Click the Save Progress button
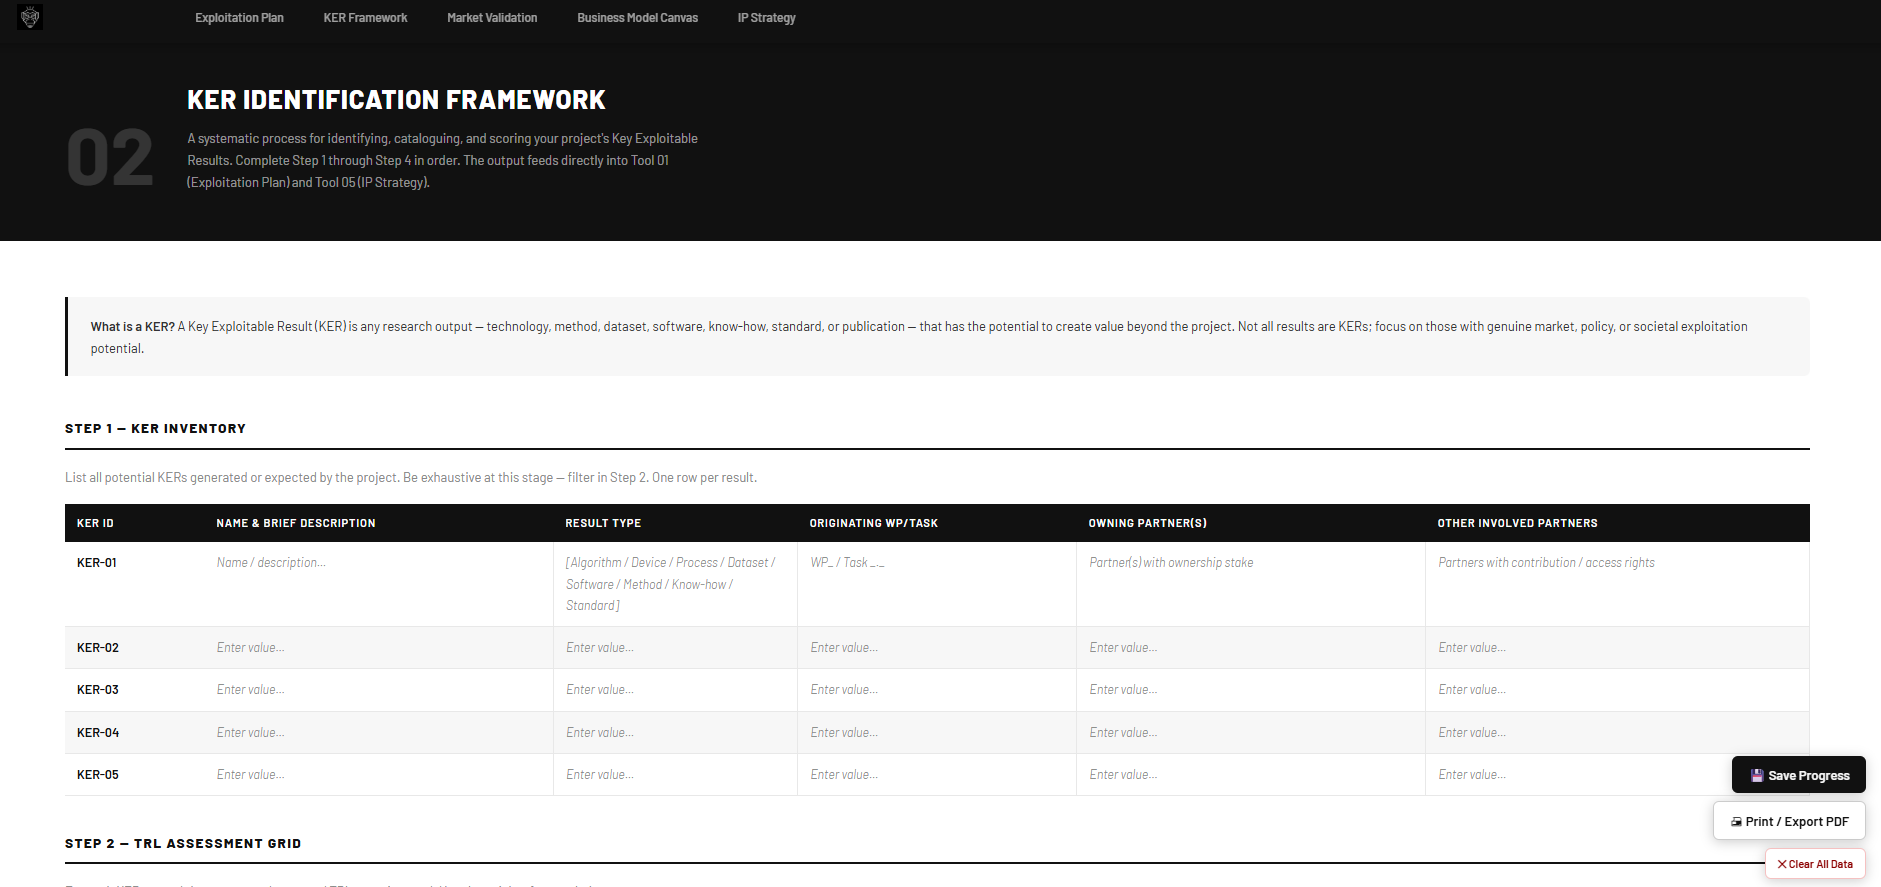This screenshot has height=887, width=1881. (1798, 775)
